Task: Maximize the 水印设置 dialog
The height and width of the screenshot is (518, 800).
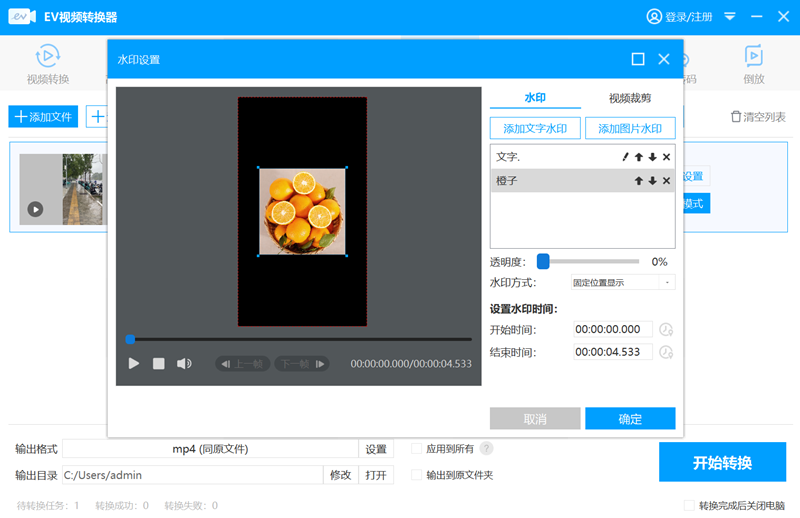Action: [x=638, y=59]
